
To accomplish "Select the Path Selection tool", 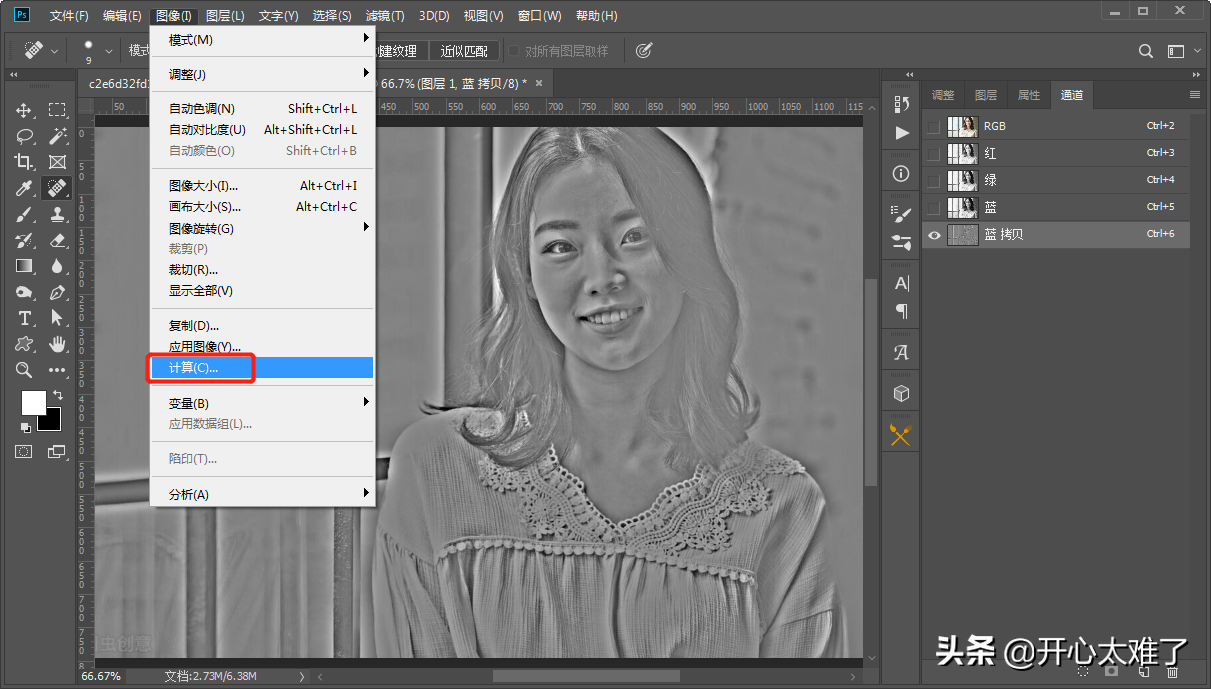I will [x=57, y=318].
